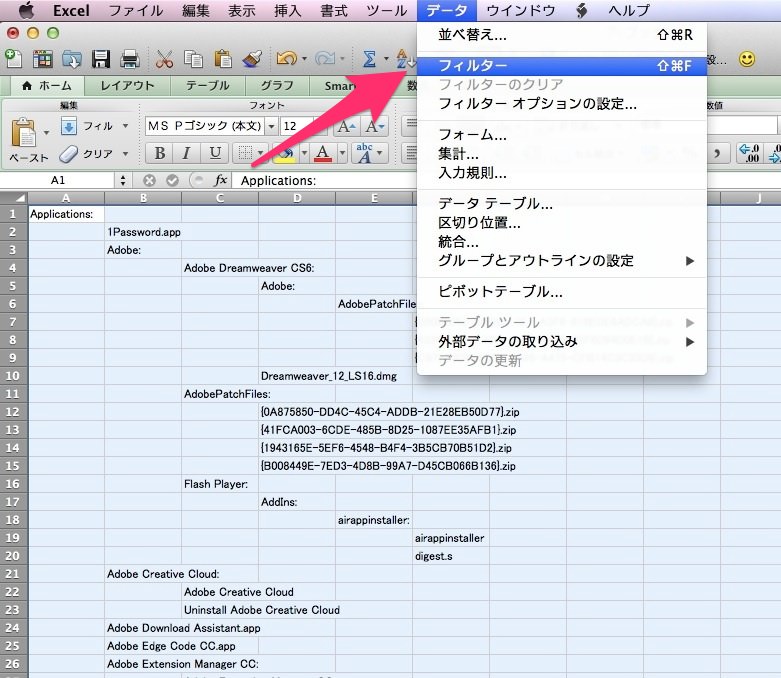
Task: Cut selection with scissors icon
Action: (x=164, y=59)
